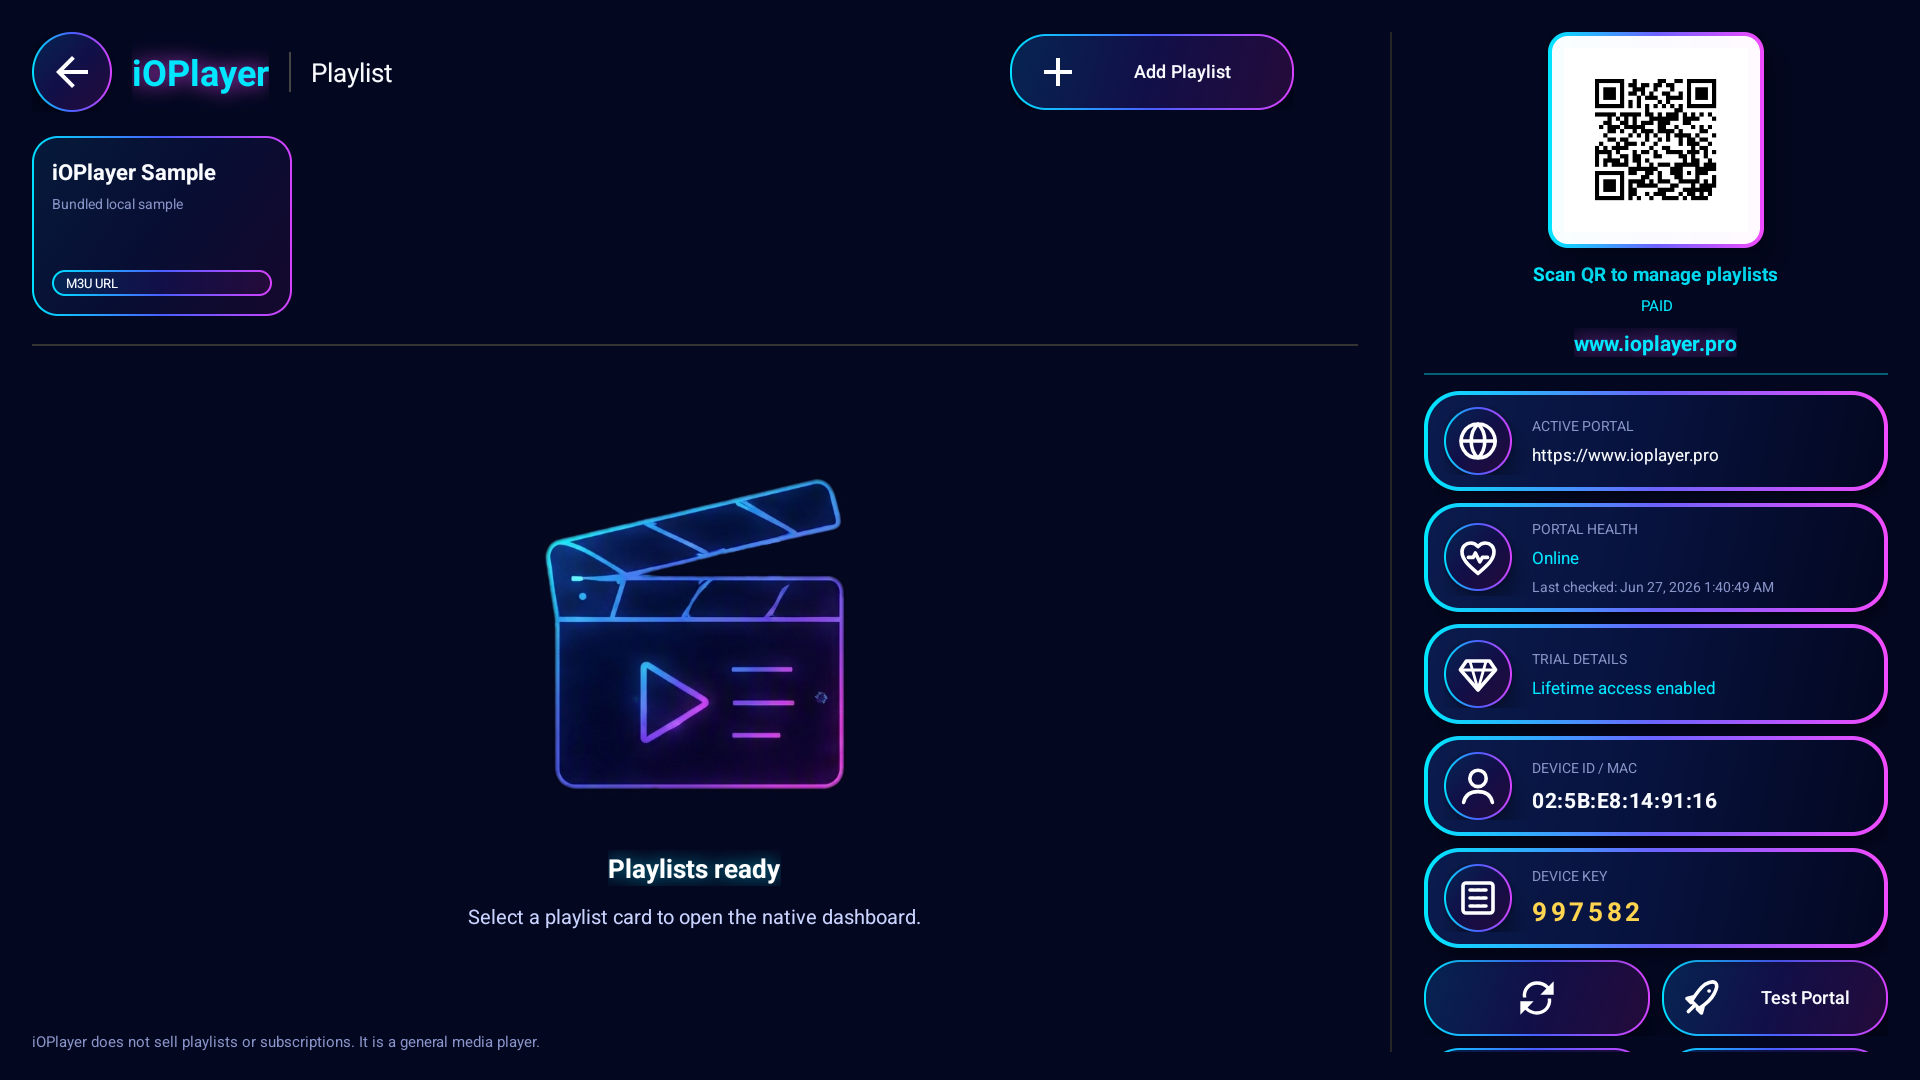
Task: Click the heartbeat icon for Portal Health
Action: [1477, 557]
